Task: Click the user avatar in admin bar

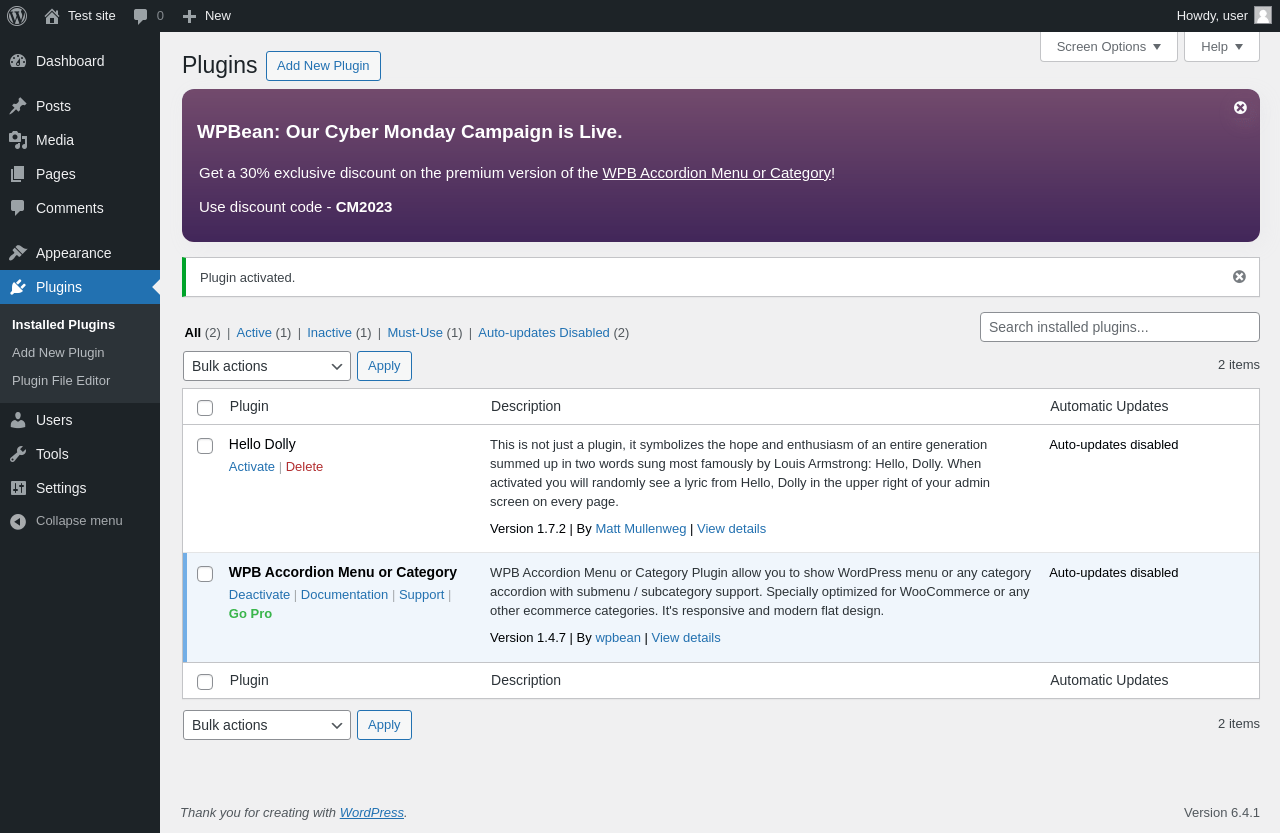Action: (x=1263, y=15)
